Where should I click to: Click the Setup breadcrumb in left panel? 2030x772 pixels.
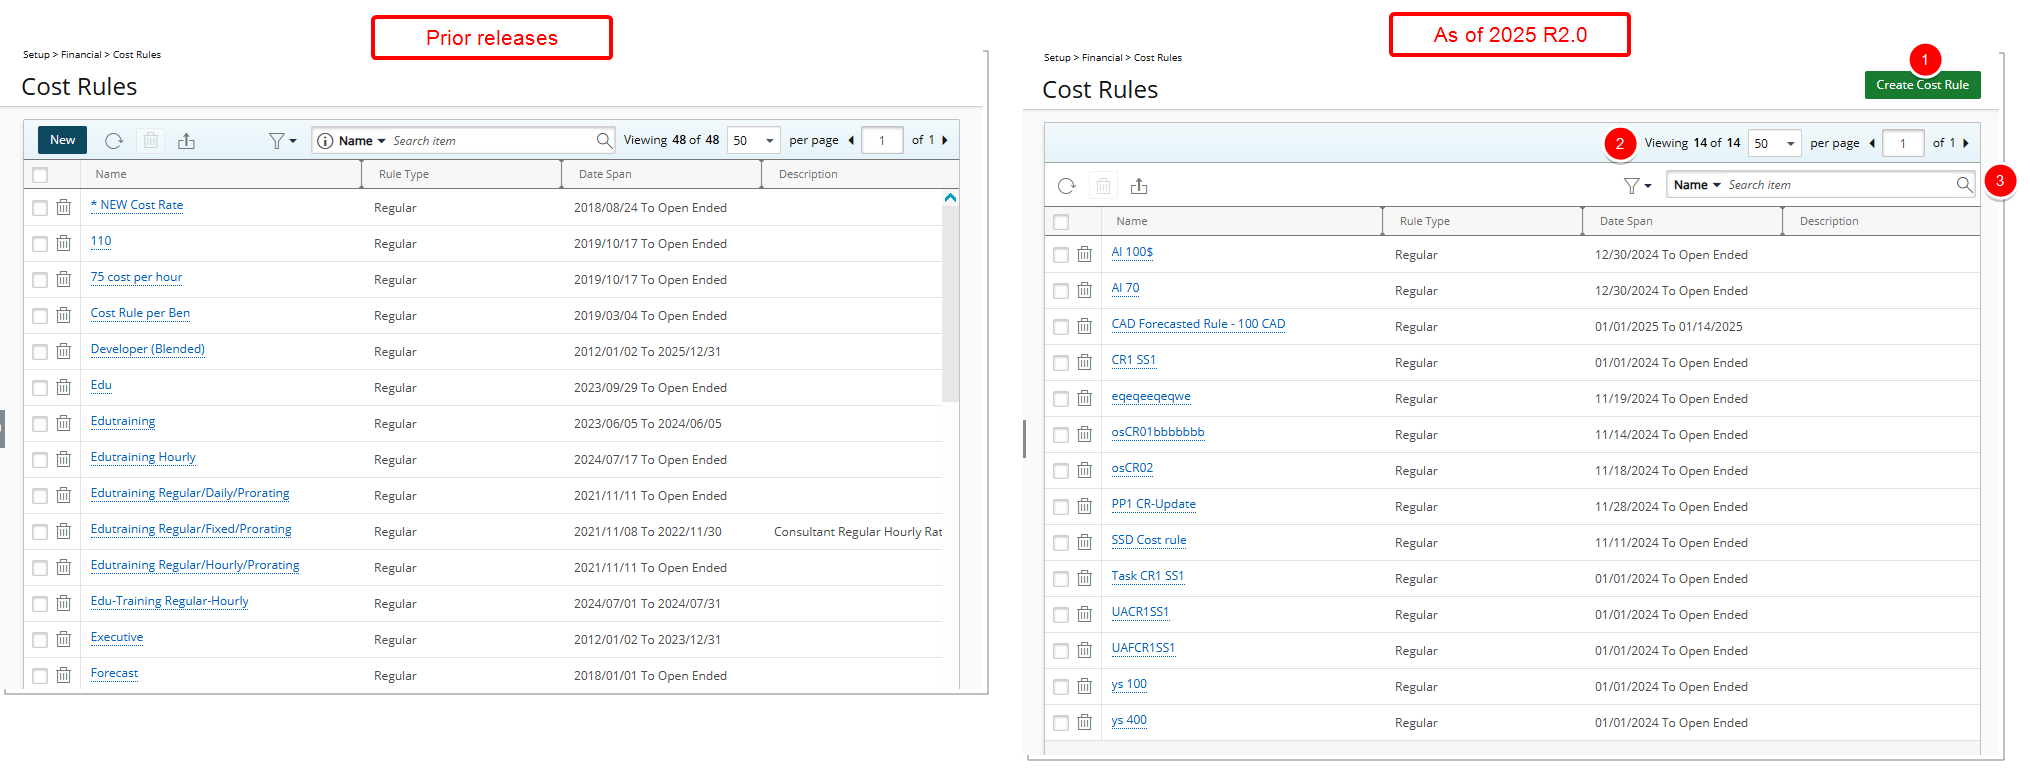36,55
